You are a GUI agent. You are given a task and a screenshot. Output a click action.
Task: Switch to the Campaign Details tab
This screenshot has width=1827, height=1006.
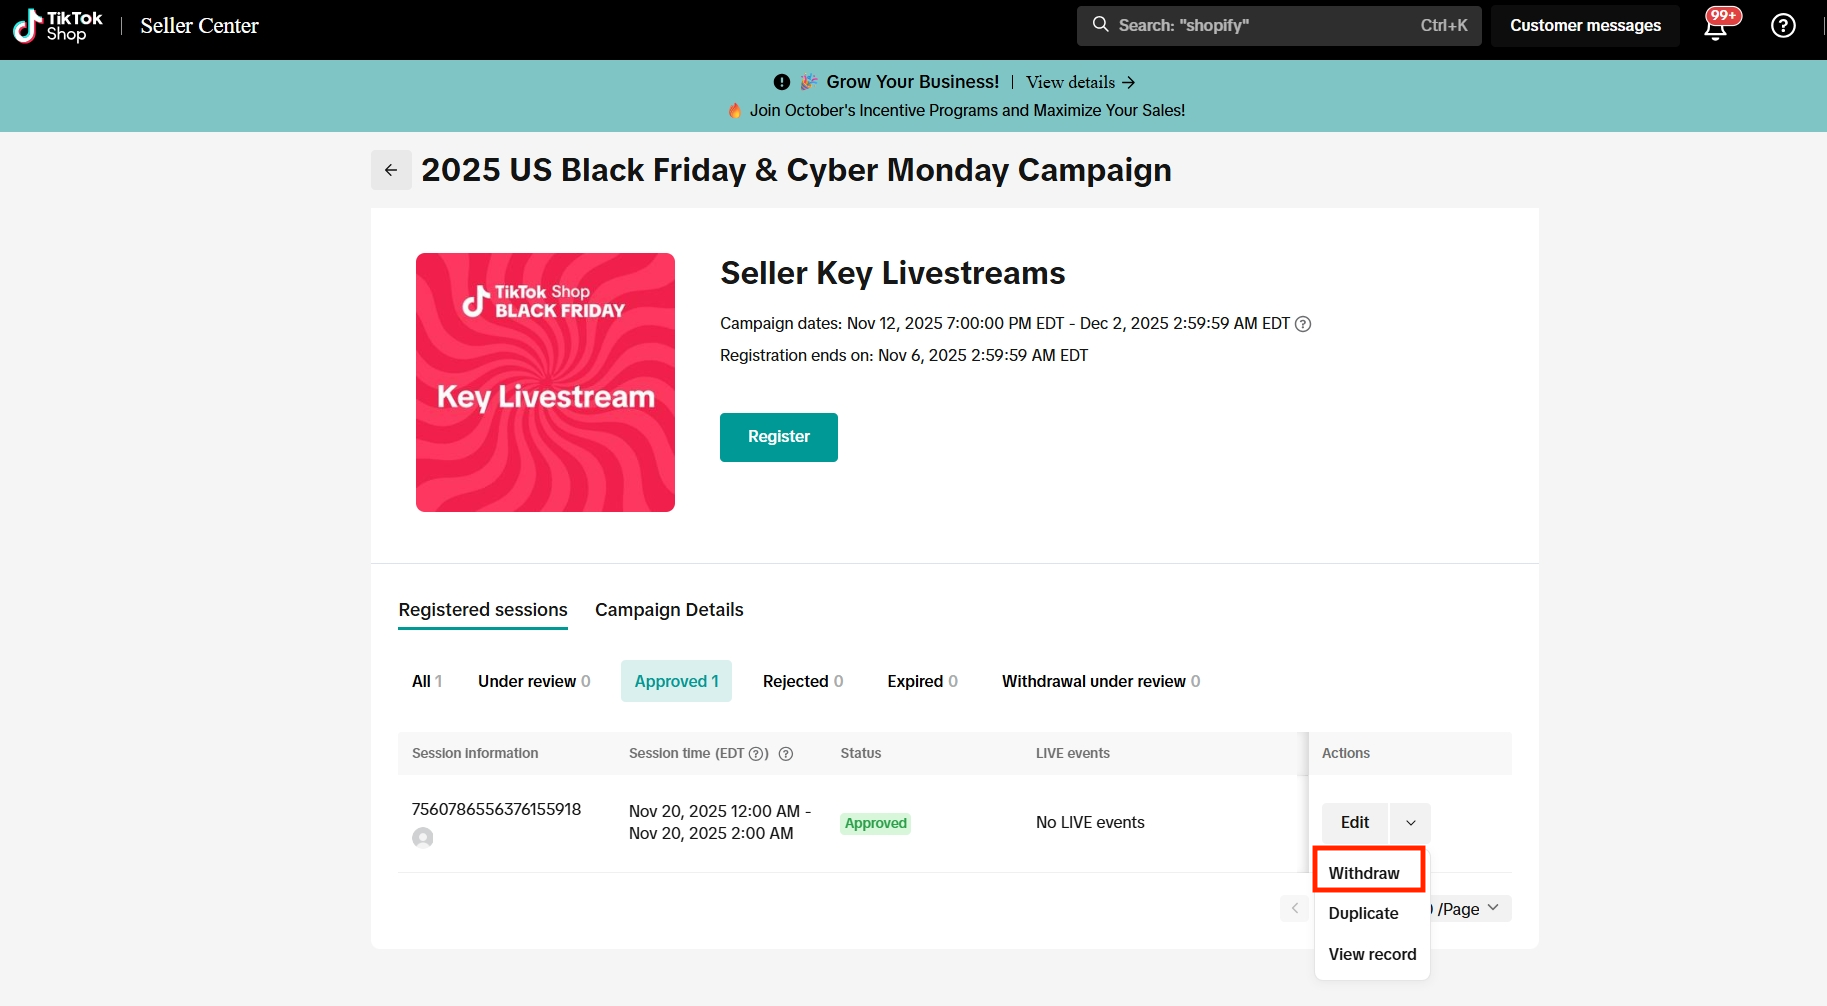[669, 610]
